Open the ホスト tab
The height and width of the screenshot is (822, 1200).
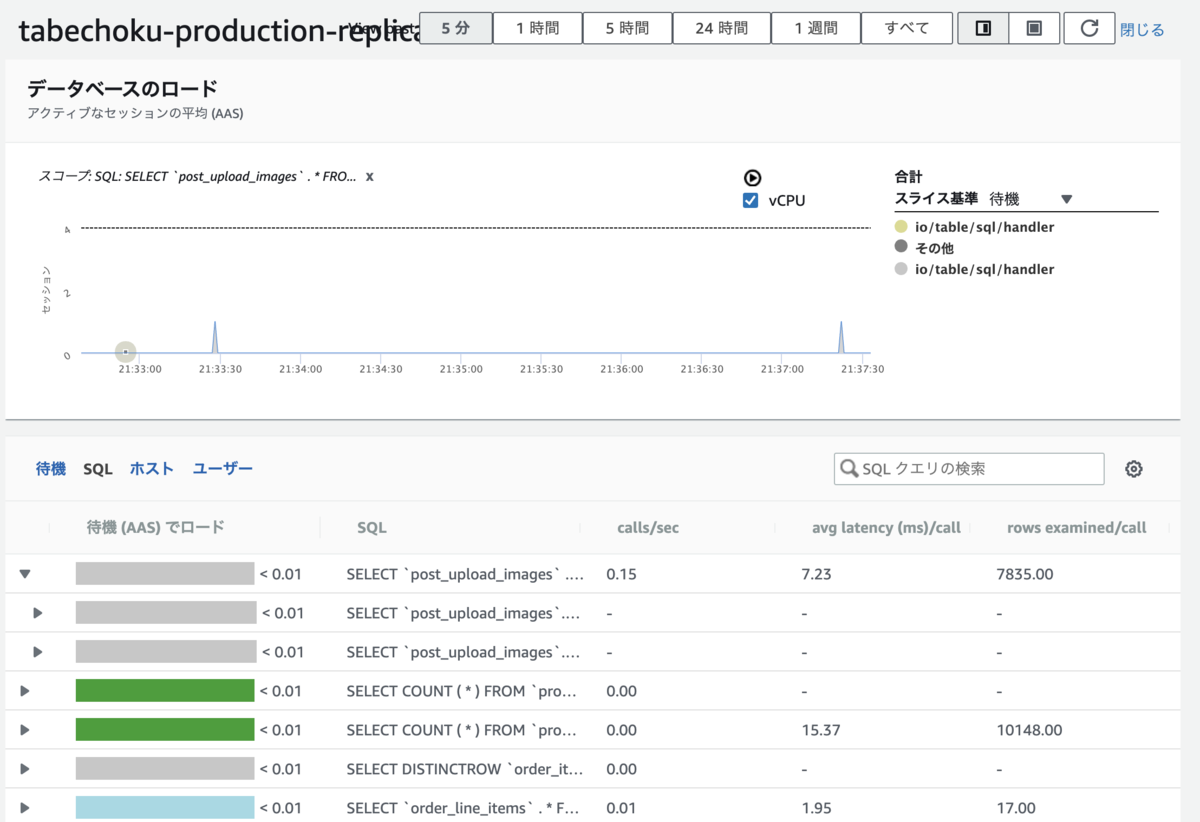152,468
